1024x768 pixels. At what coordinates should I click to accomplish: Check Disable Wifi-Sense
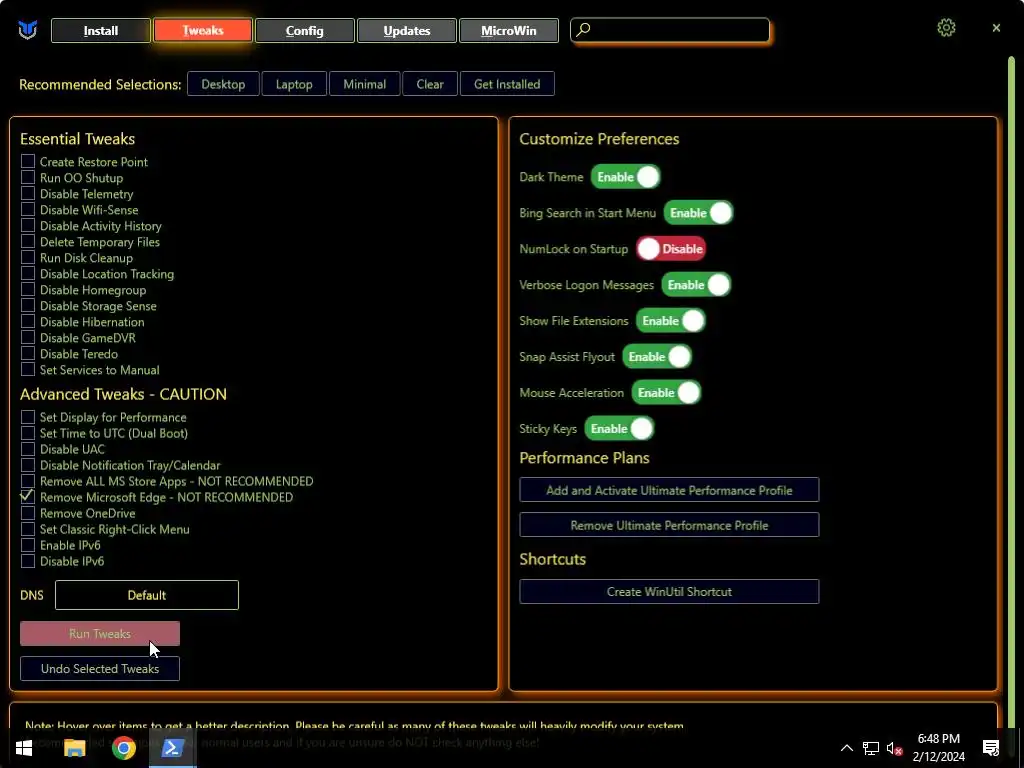27,209
